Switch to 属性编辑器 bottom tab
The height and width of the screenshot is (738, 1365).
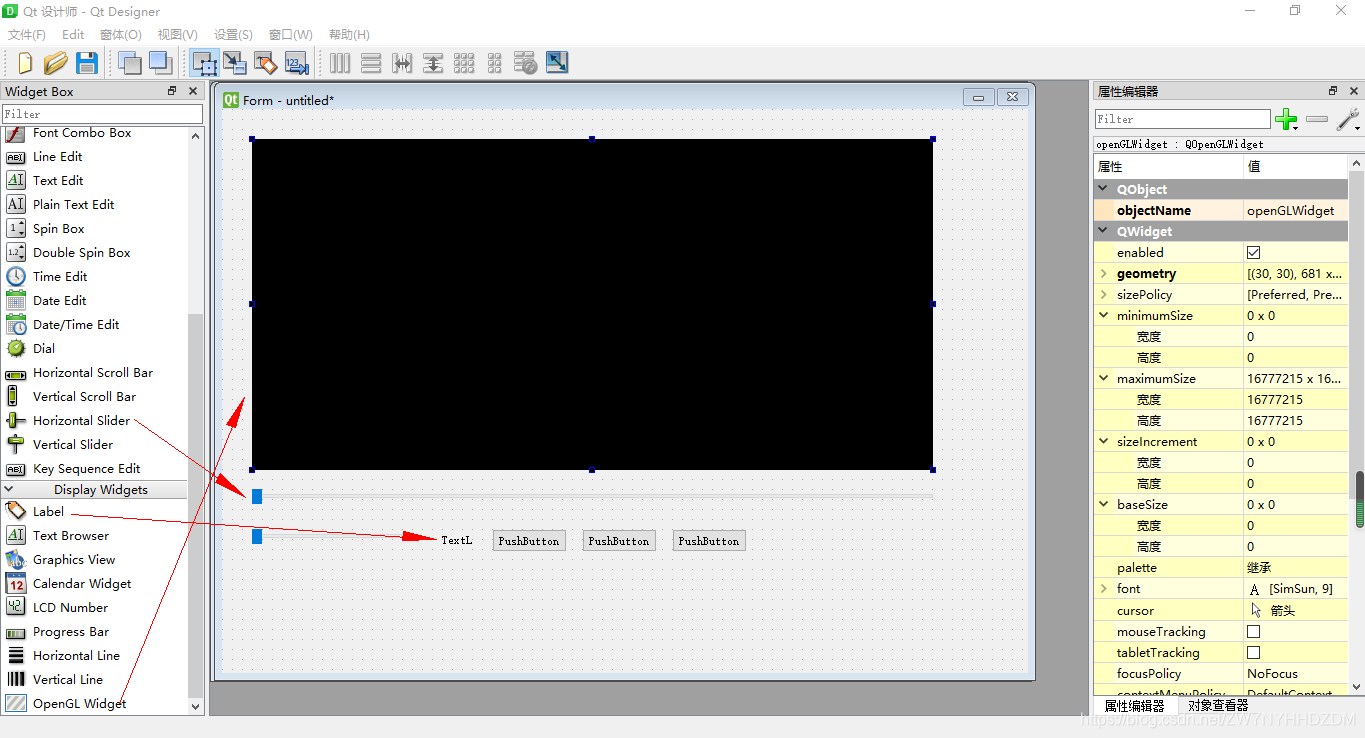(1135, 706)
